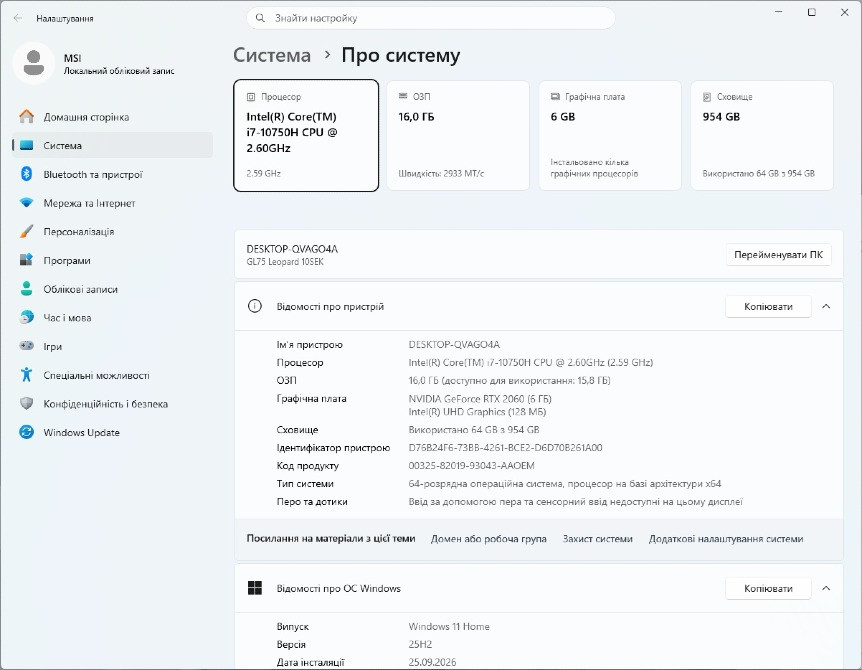Click the Час і мова globe icon
This screenshot has width=862, height=670.
[26, 317]
